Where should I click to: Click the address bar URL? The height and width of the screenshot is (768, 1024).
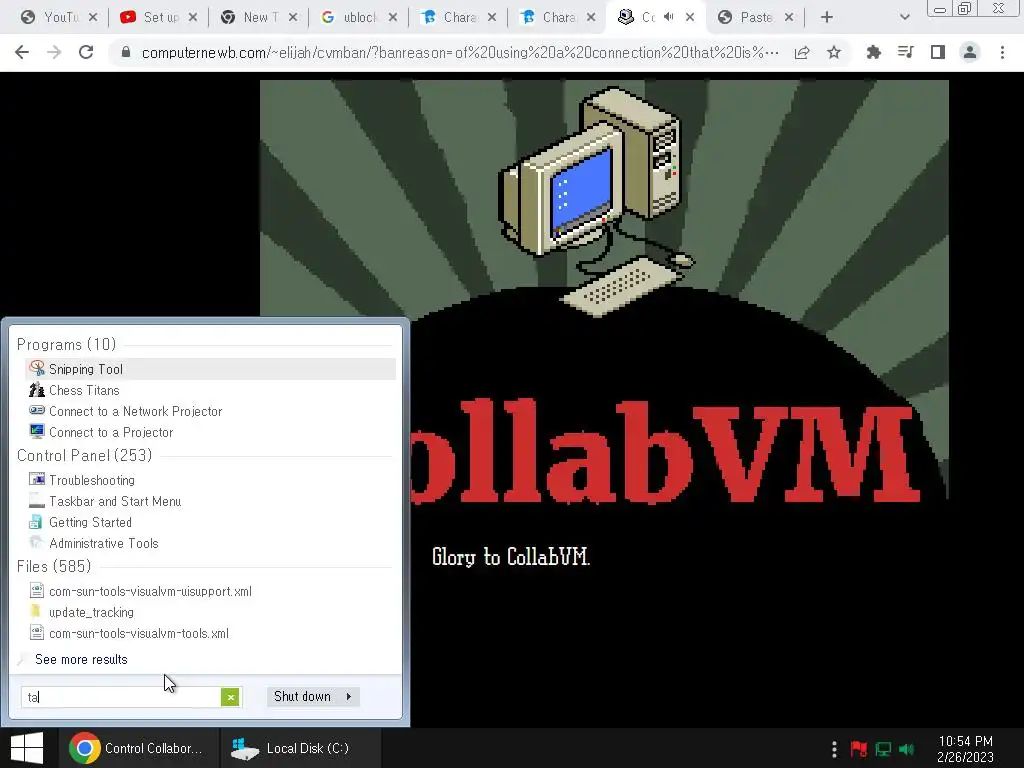coord(460,52)
